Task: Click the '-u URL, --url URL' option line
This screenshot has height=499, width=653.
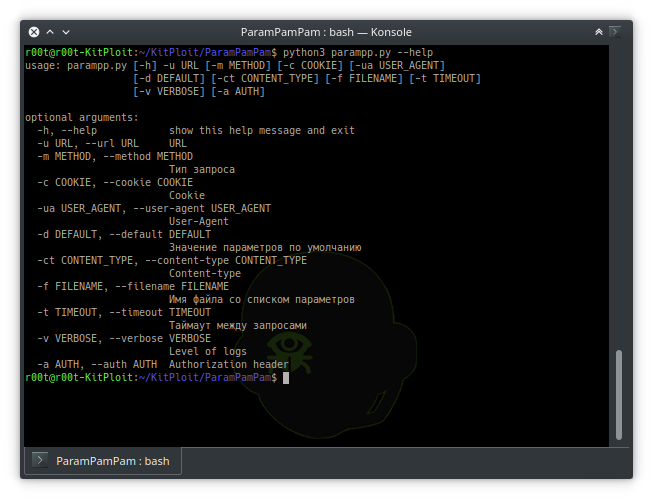Action: tap(88, 143)
